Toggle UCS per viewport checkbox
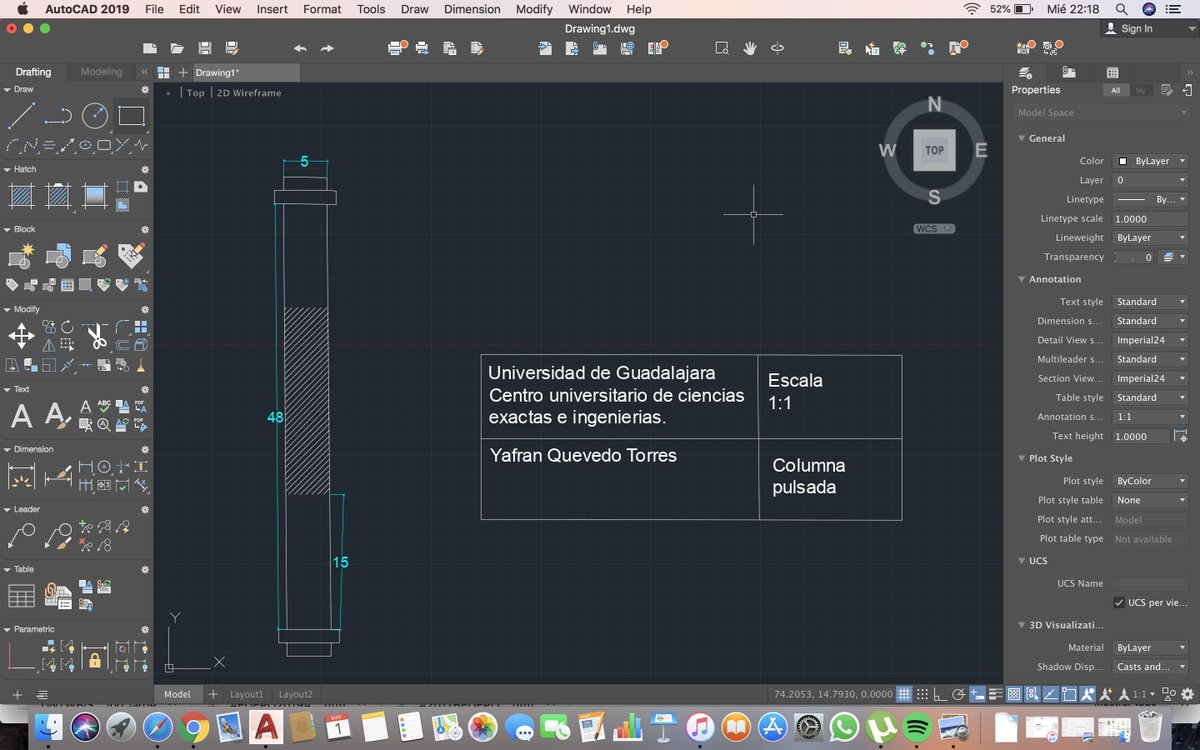This screenshot has width=1200, height=750. [x=1118, y=603]
